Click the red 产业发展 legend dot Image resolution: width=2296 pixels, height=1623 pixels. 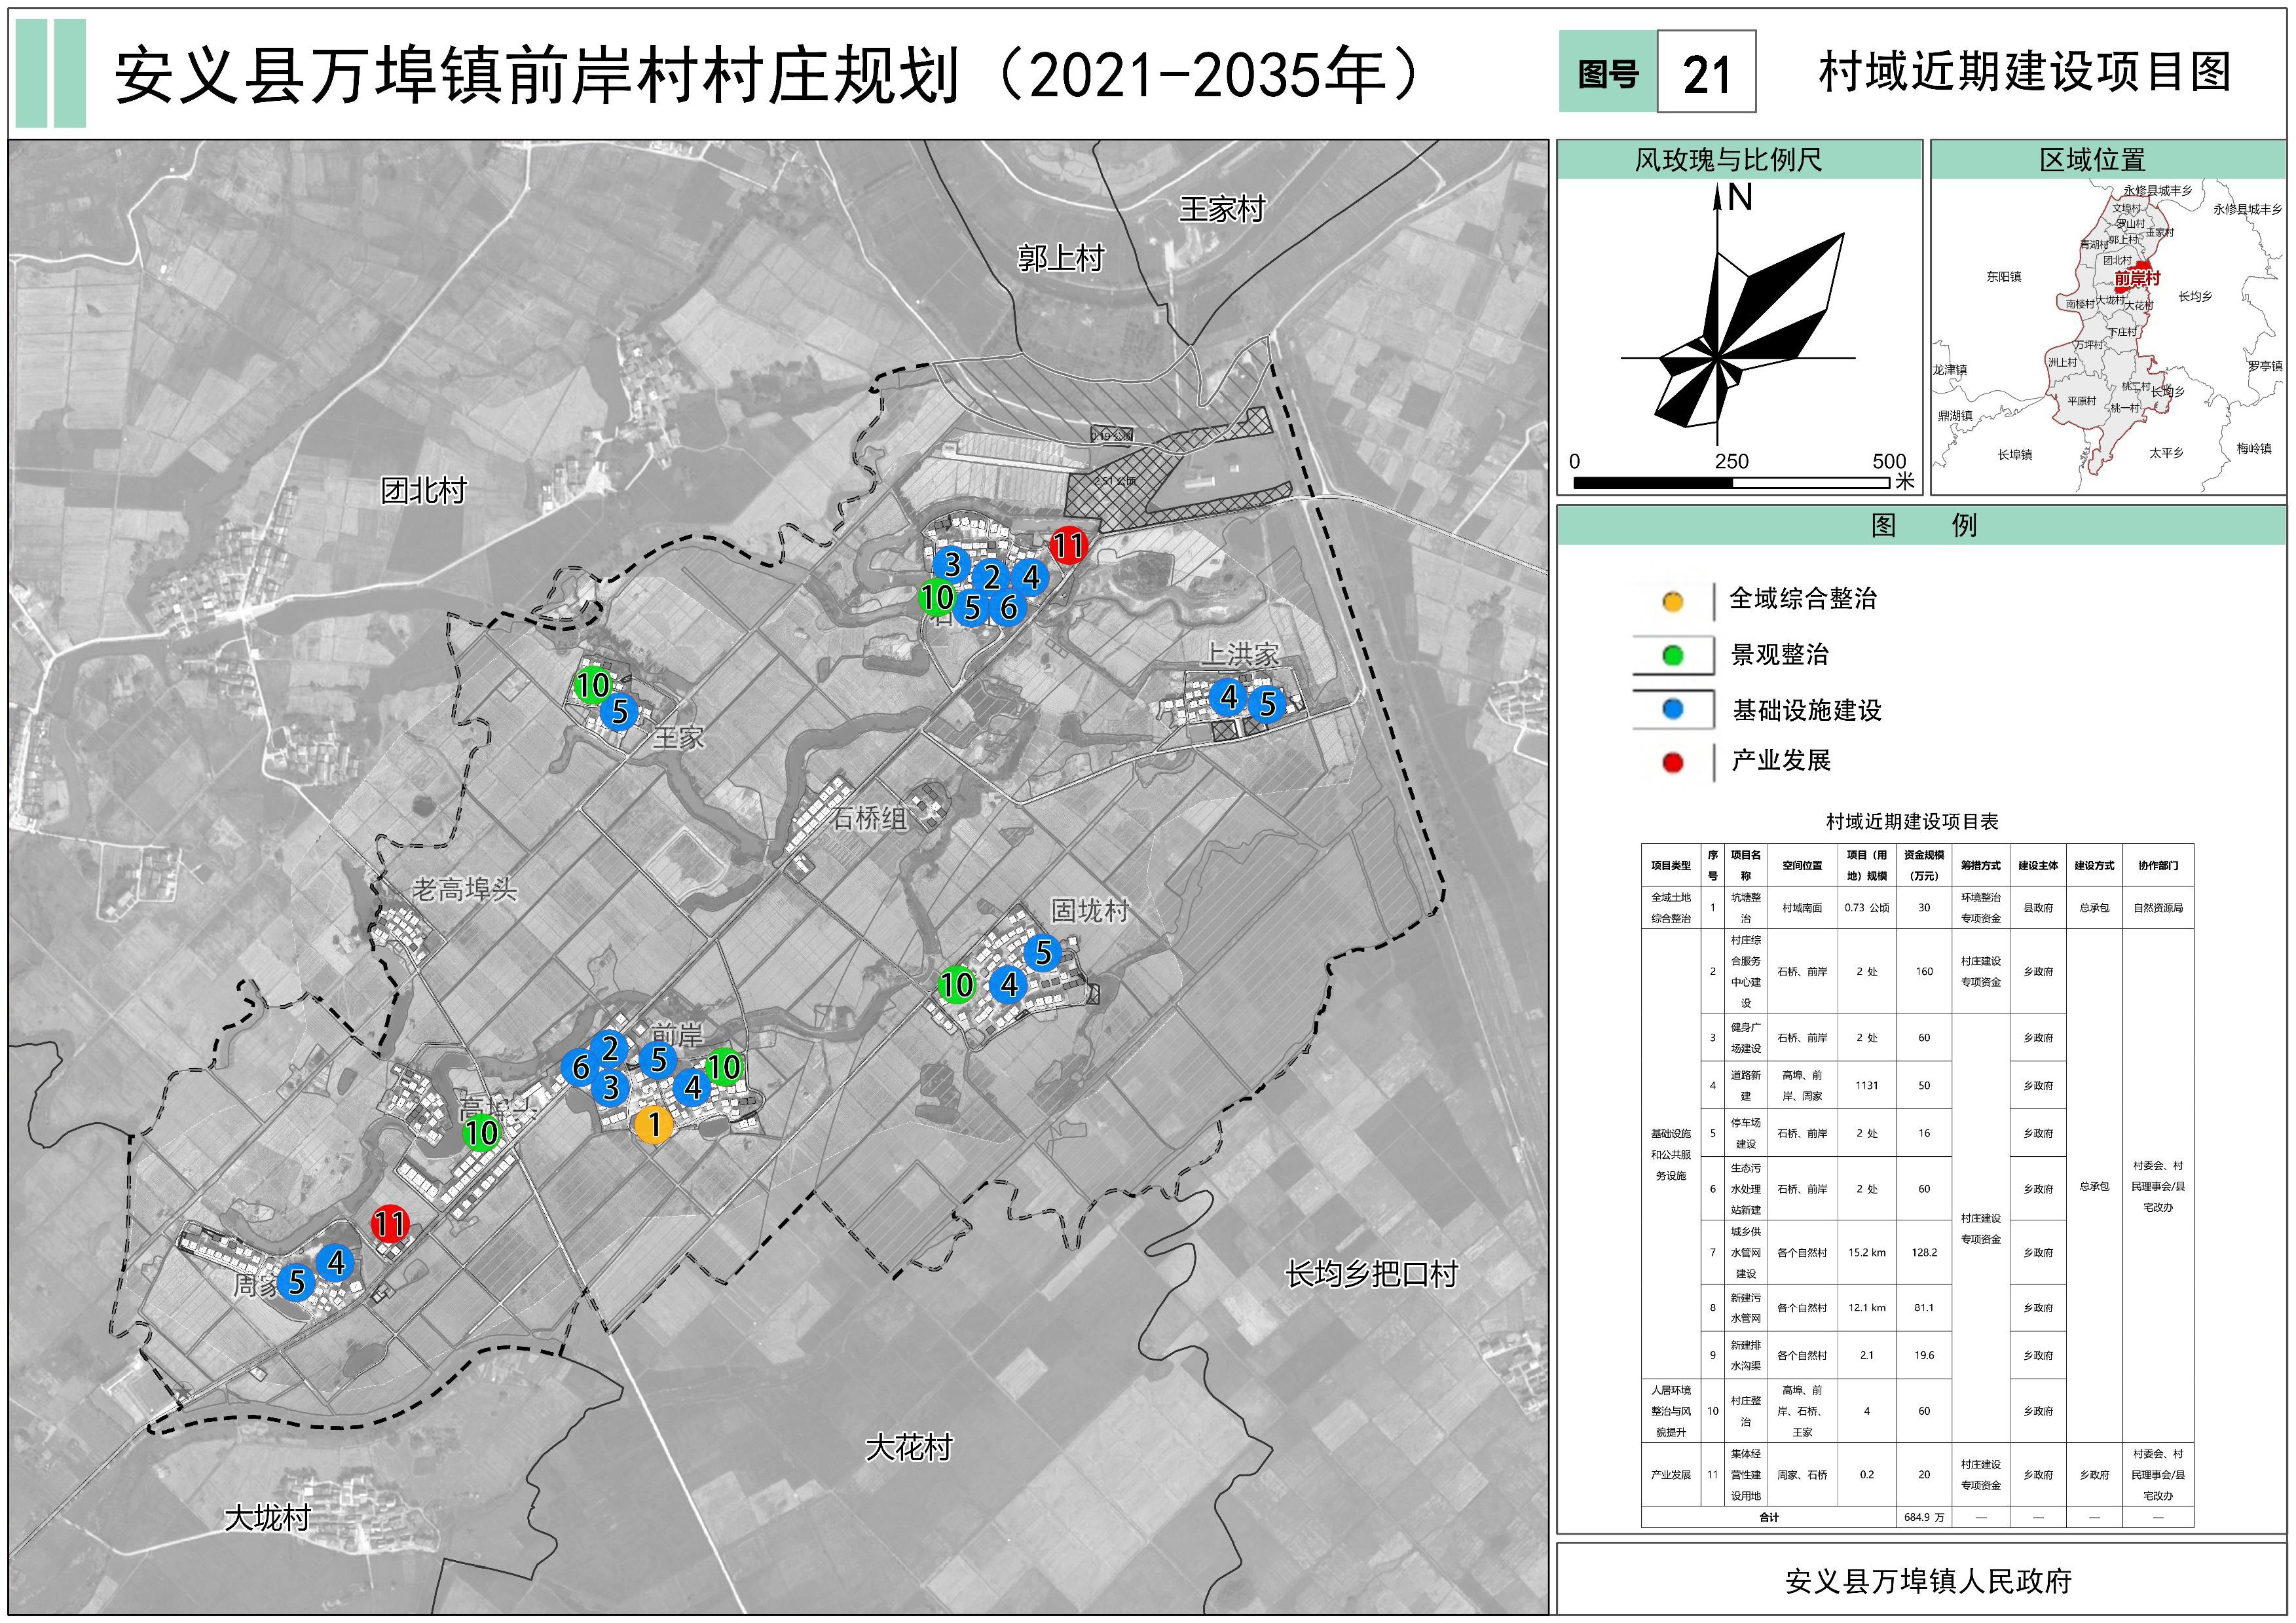coord(1672,763)
